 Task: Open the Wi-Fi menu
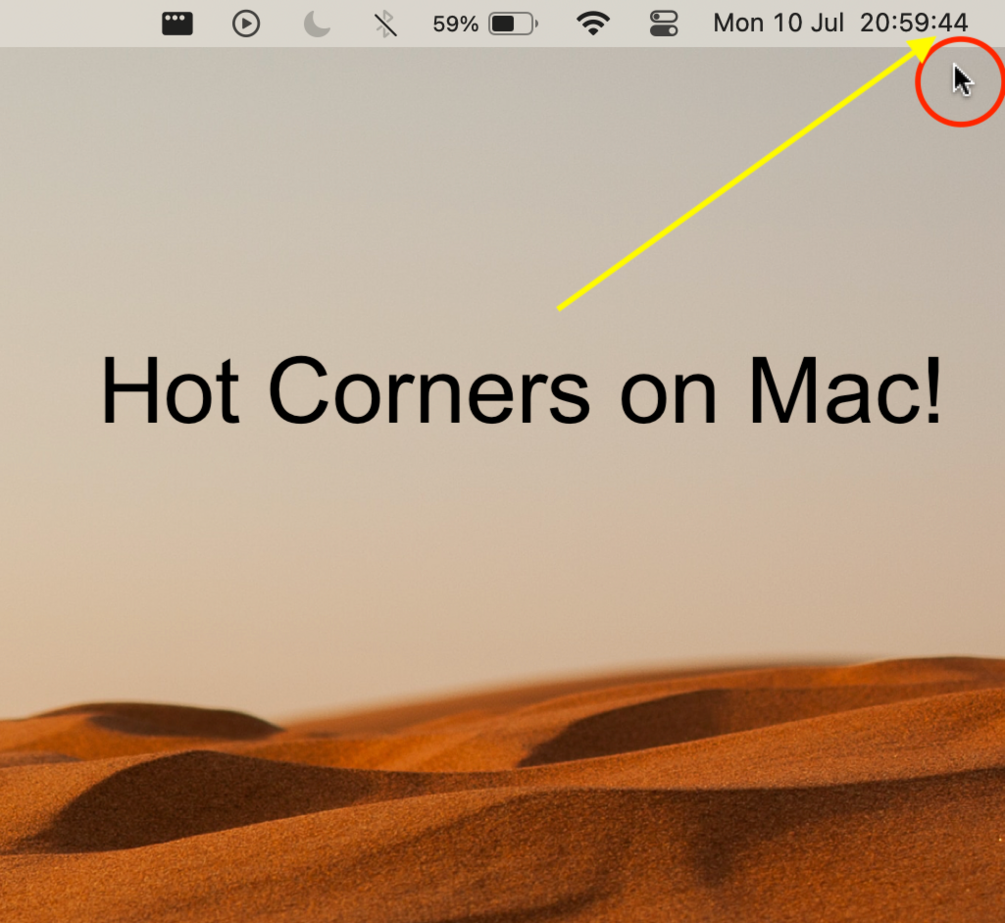593,24
